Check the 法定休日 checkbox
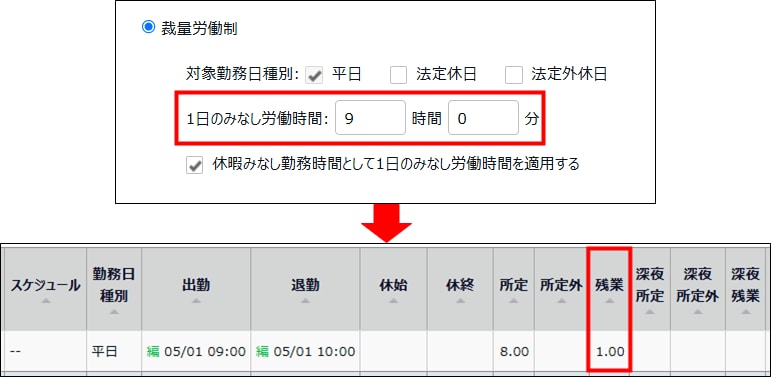771x377 pixels. (398, 75)
